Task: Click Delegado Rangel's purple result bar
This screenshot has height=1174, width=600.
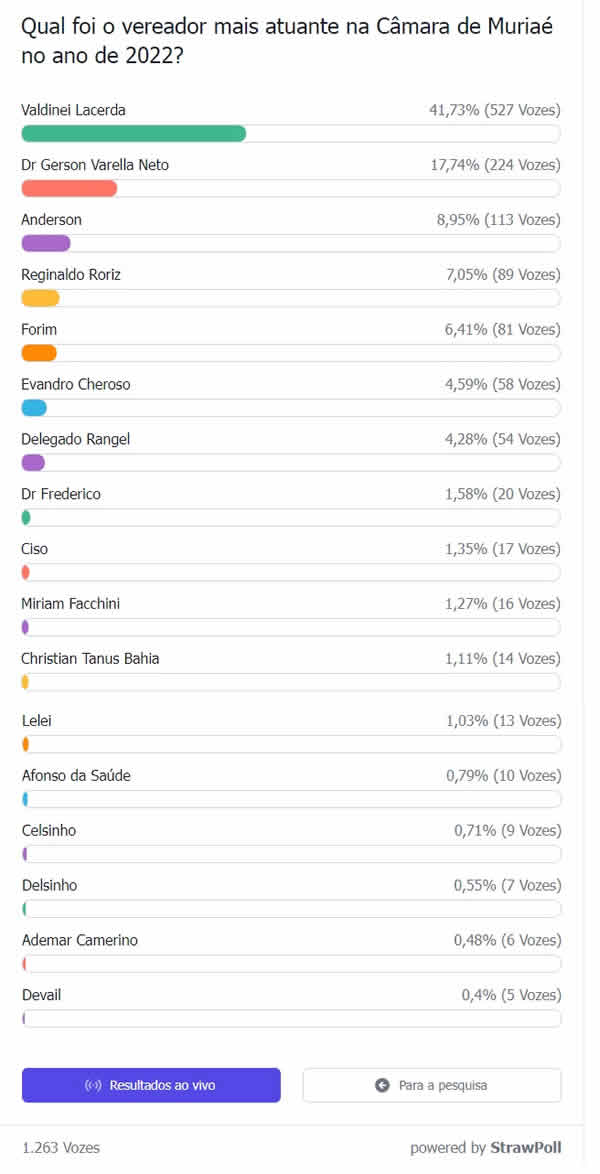Action: click(x=33, y=462)
